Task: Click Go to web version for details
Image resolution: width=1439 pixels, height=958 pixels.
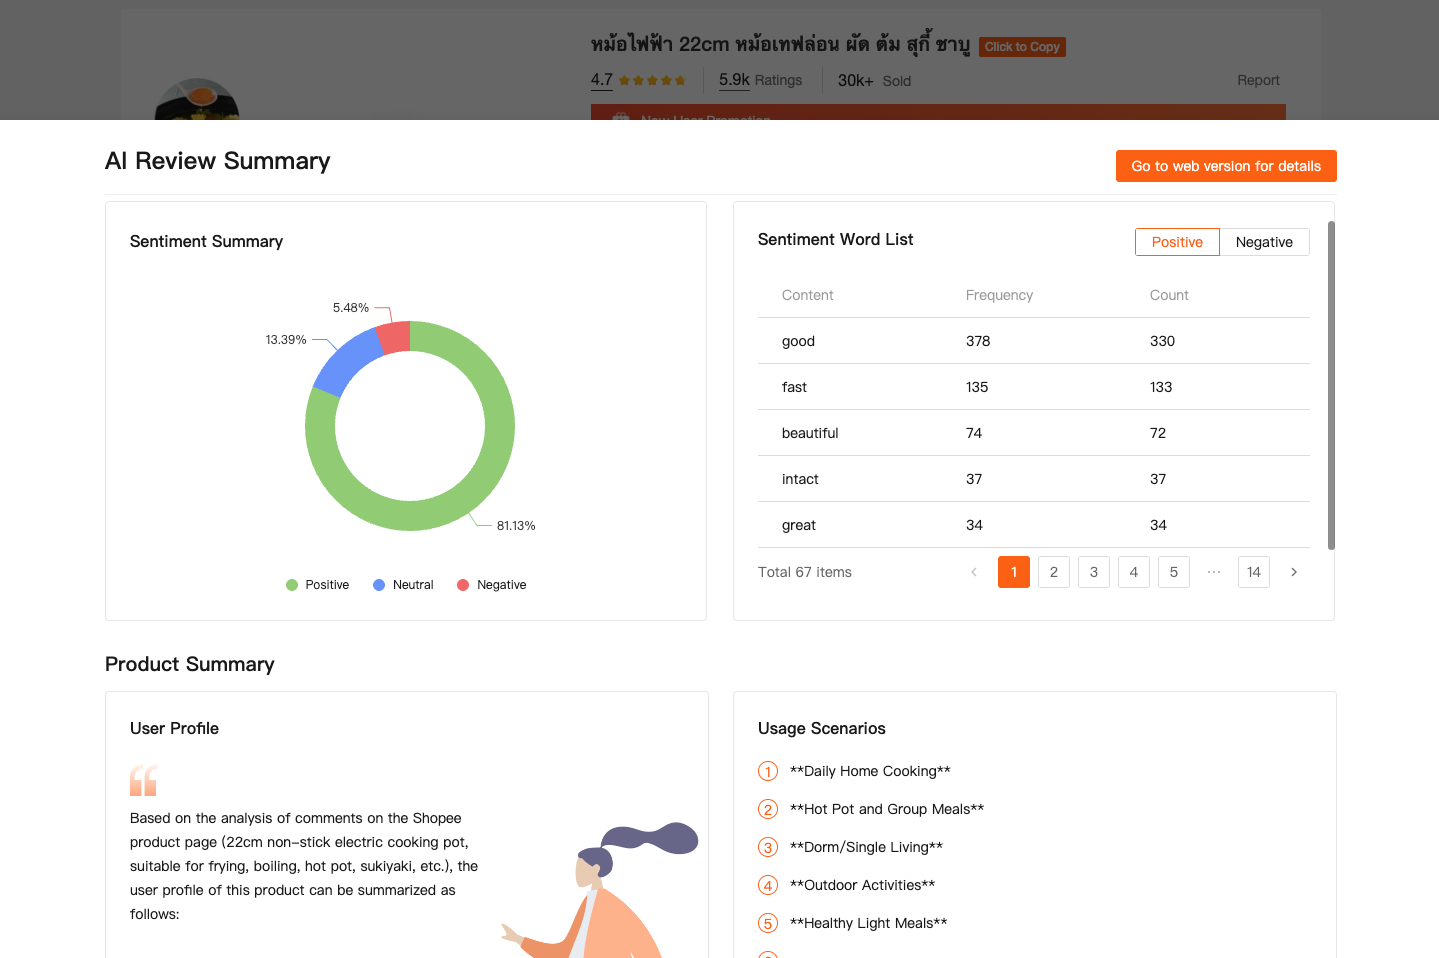Action: (1226, 166)
